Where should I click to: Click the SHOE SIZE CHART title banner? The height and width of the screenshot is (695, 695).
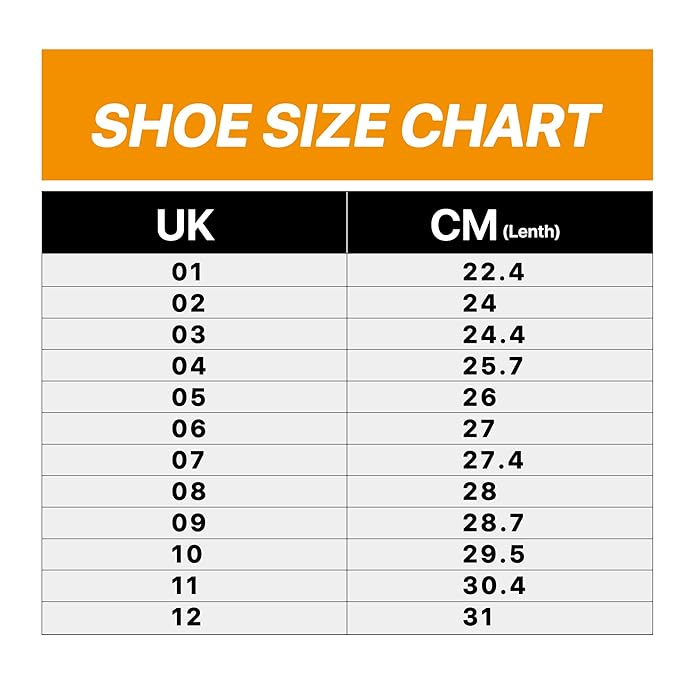click(x=347, y=124)
